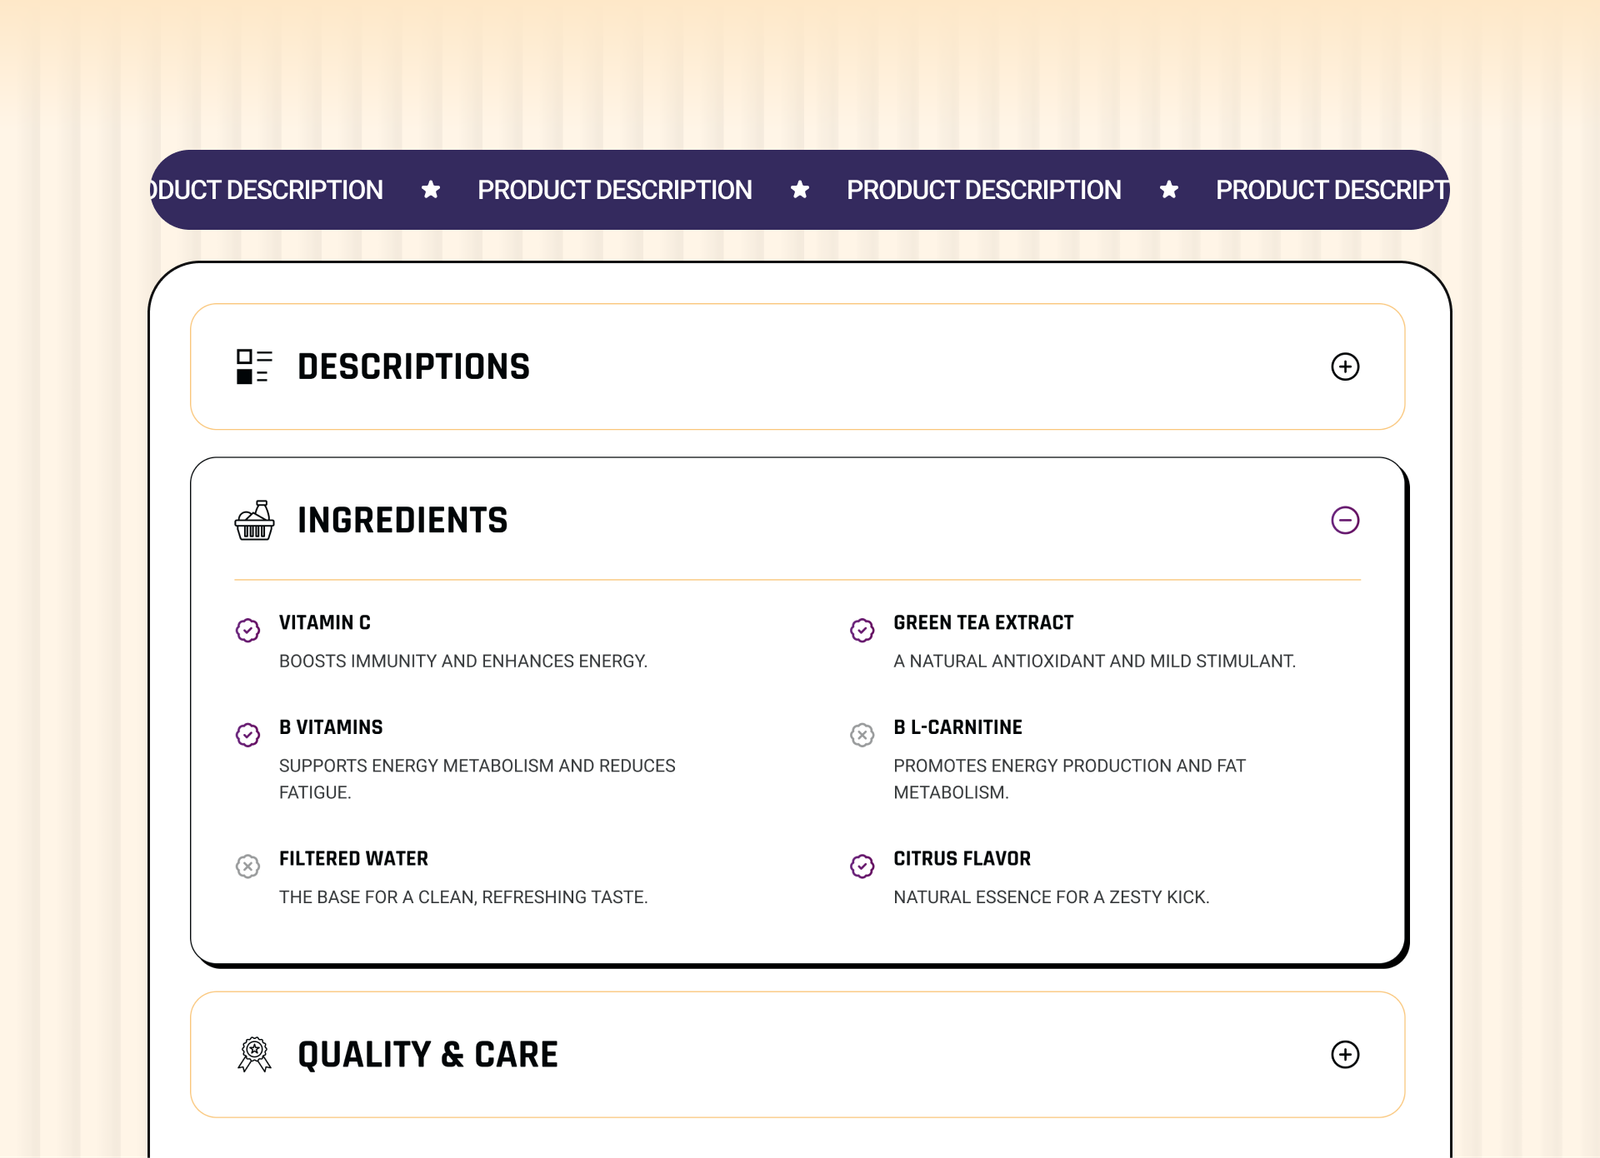The image size is (1600, 1158).
Task: Click the cross badge next to B L-Carnitine
Action: pyautogui.click(x=862, y=735)
